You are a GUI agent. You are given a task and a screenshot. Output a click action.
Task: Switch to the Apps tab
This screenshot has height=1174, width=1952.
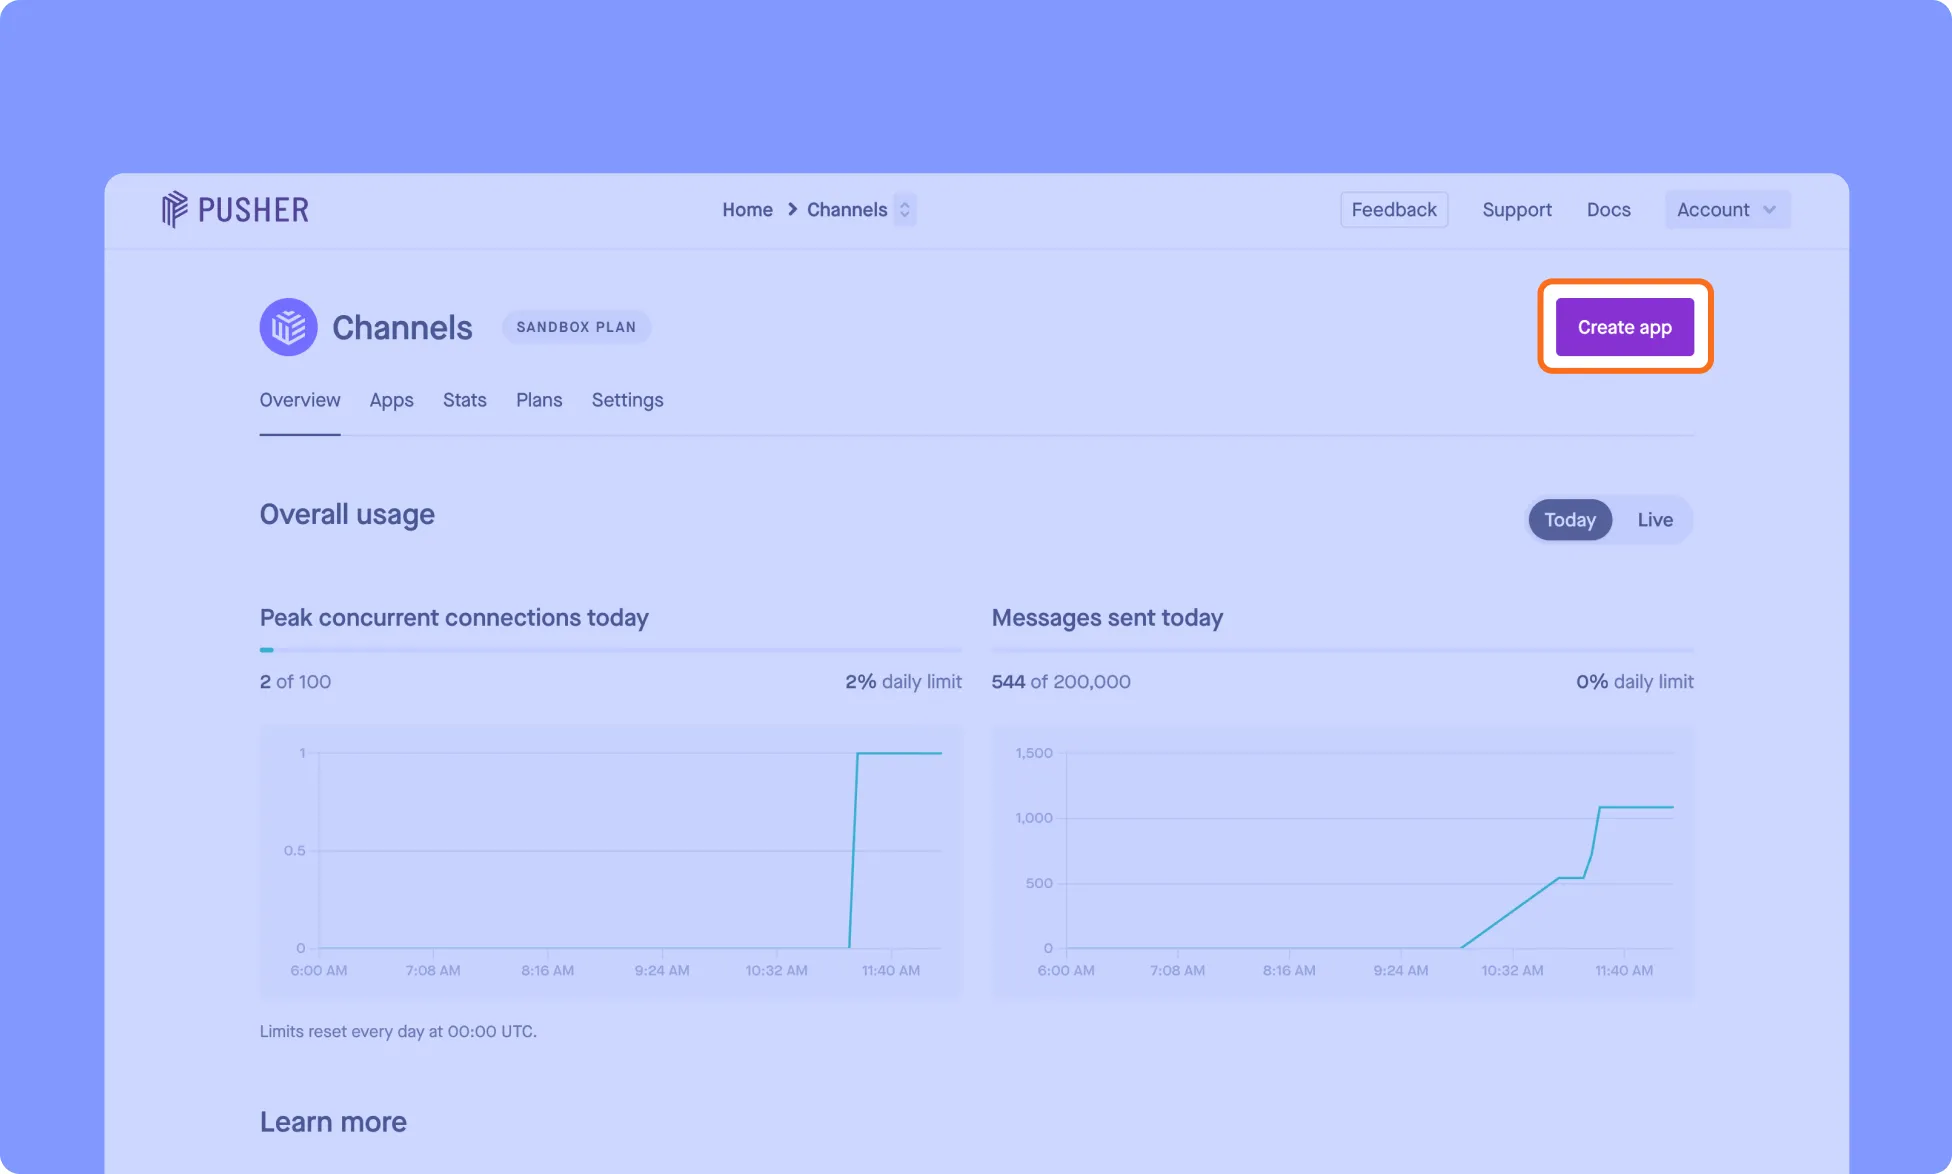(x=392, y=400)
